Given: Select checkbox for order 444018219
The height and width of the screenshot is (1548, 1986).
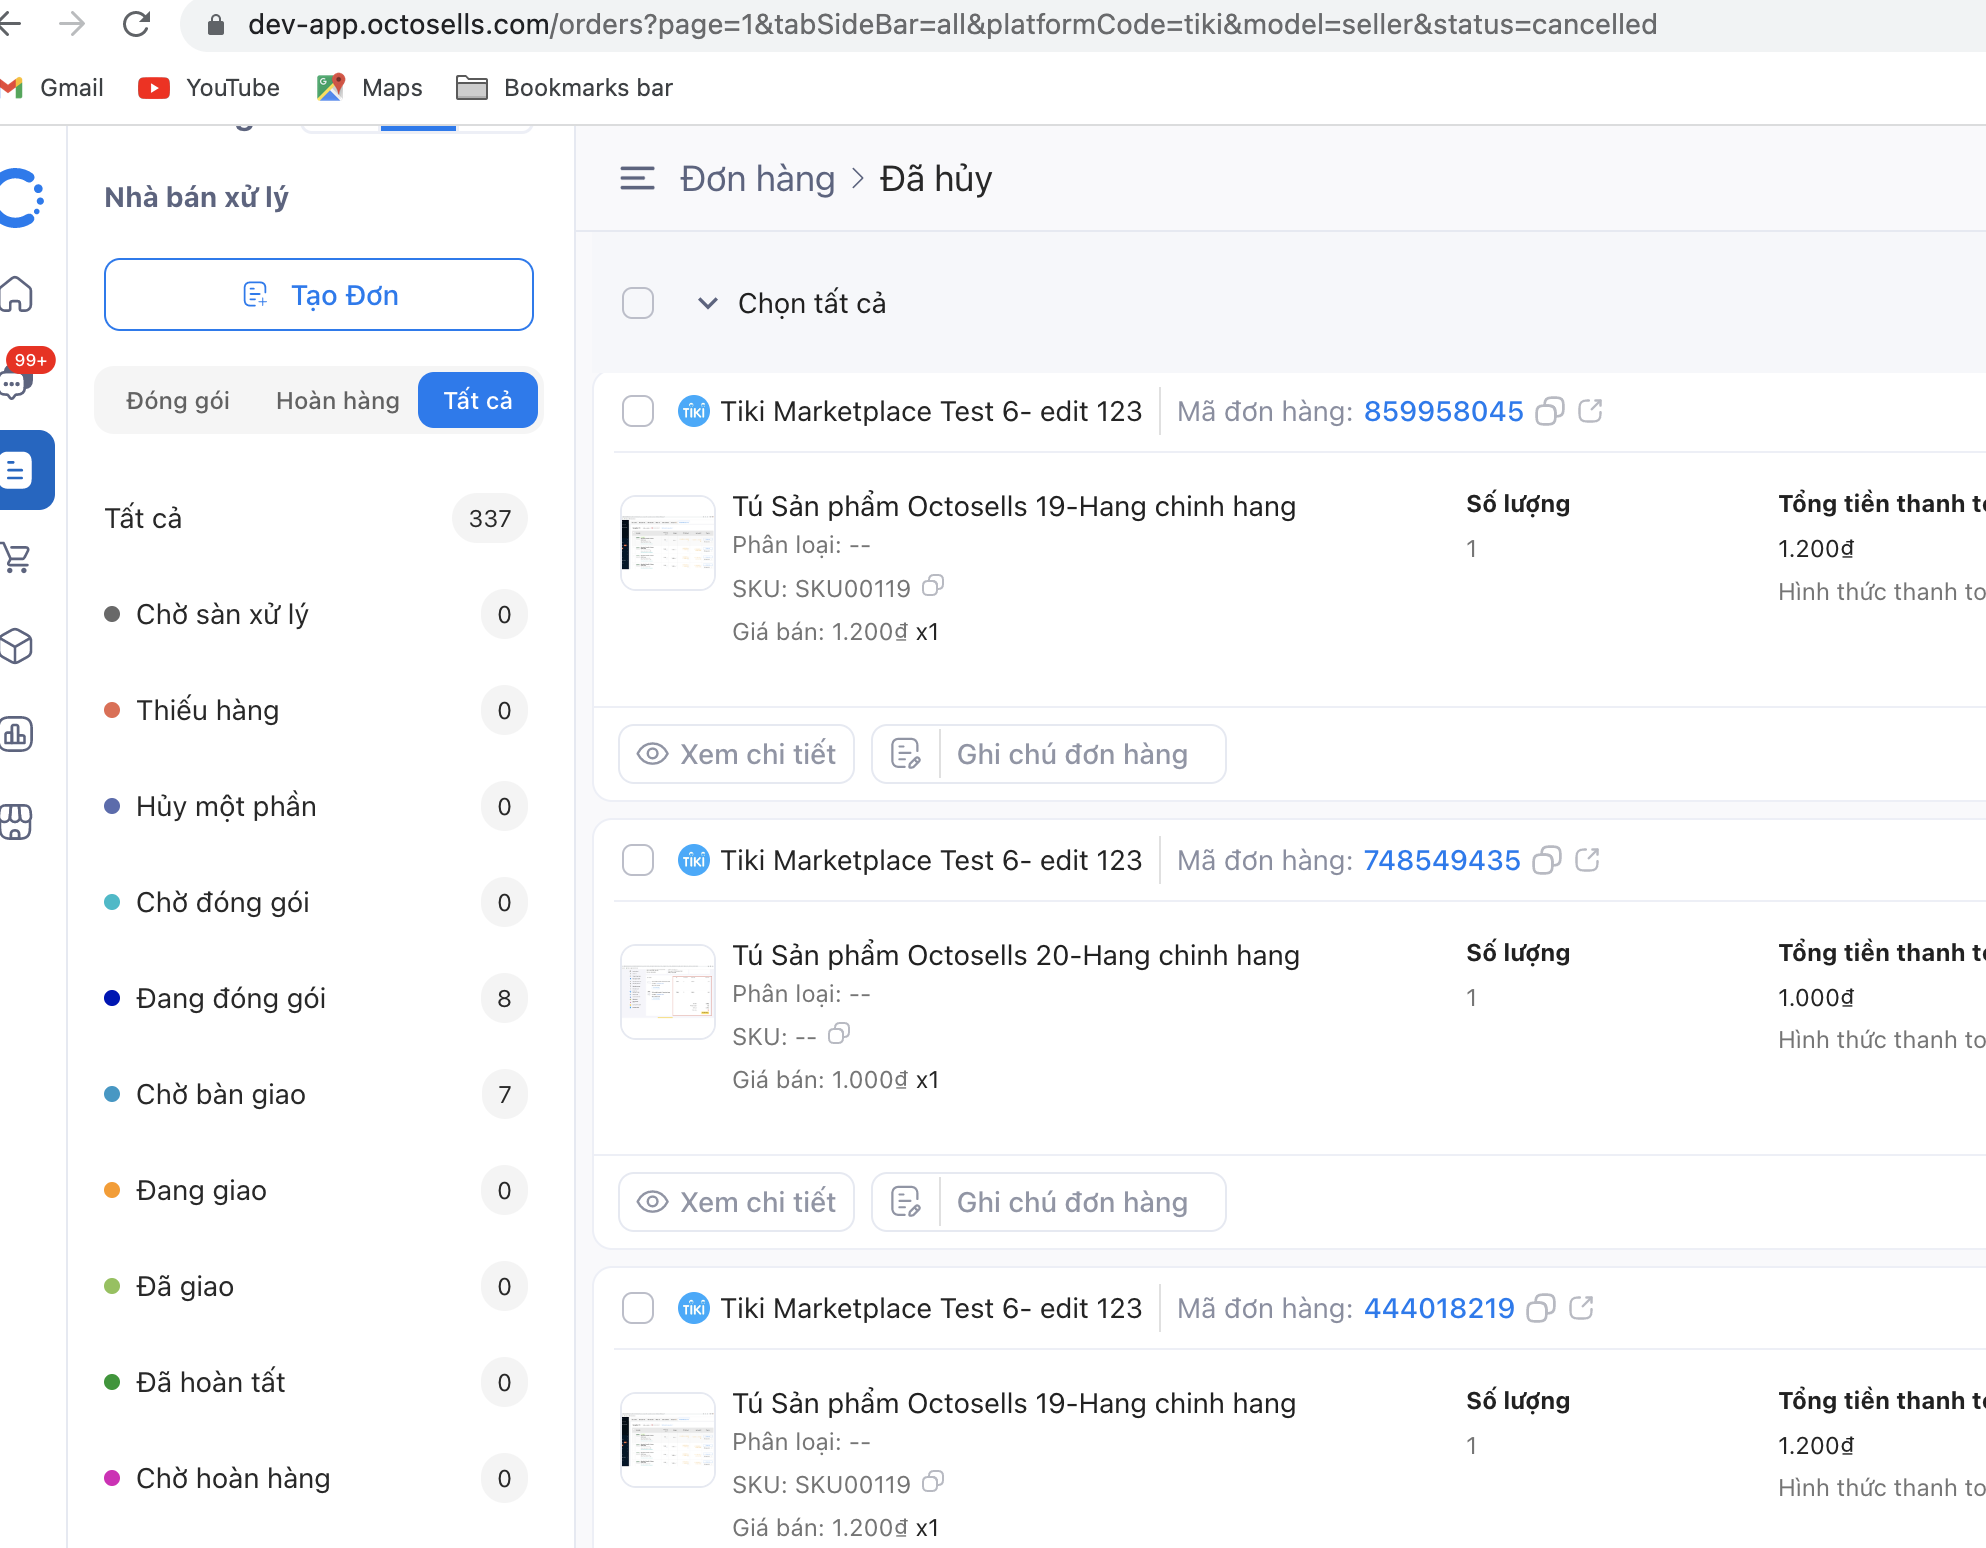Looking at the screenshot, I should (x=638, y=1308).
